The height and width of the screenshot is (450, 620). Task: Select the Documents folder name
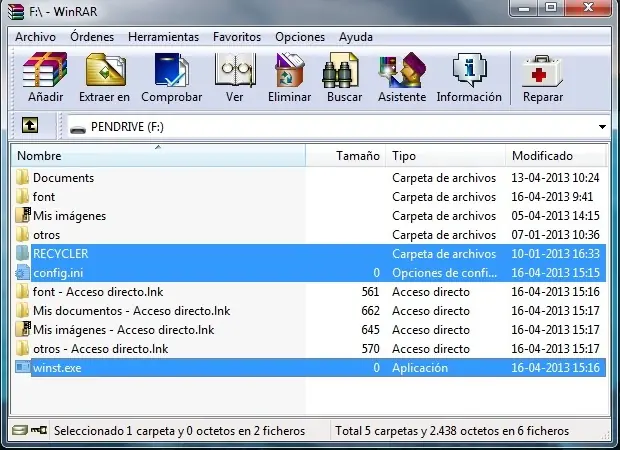tap(63, 178)
